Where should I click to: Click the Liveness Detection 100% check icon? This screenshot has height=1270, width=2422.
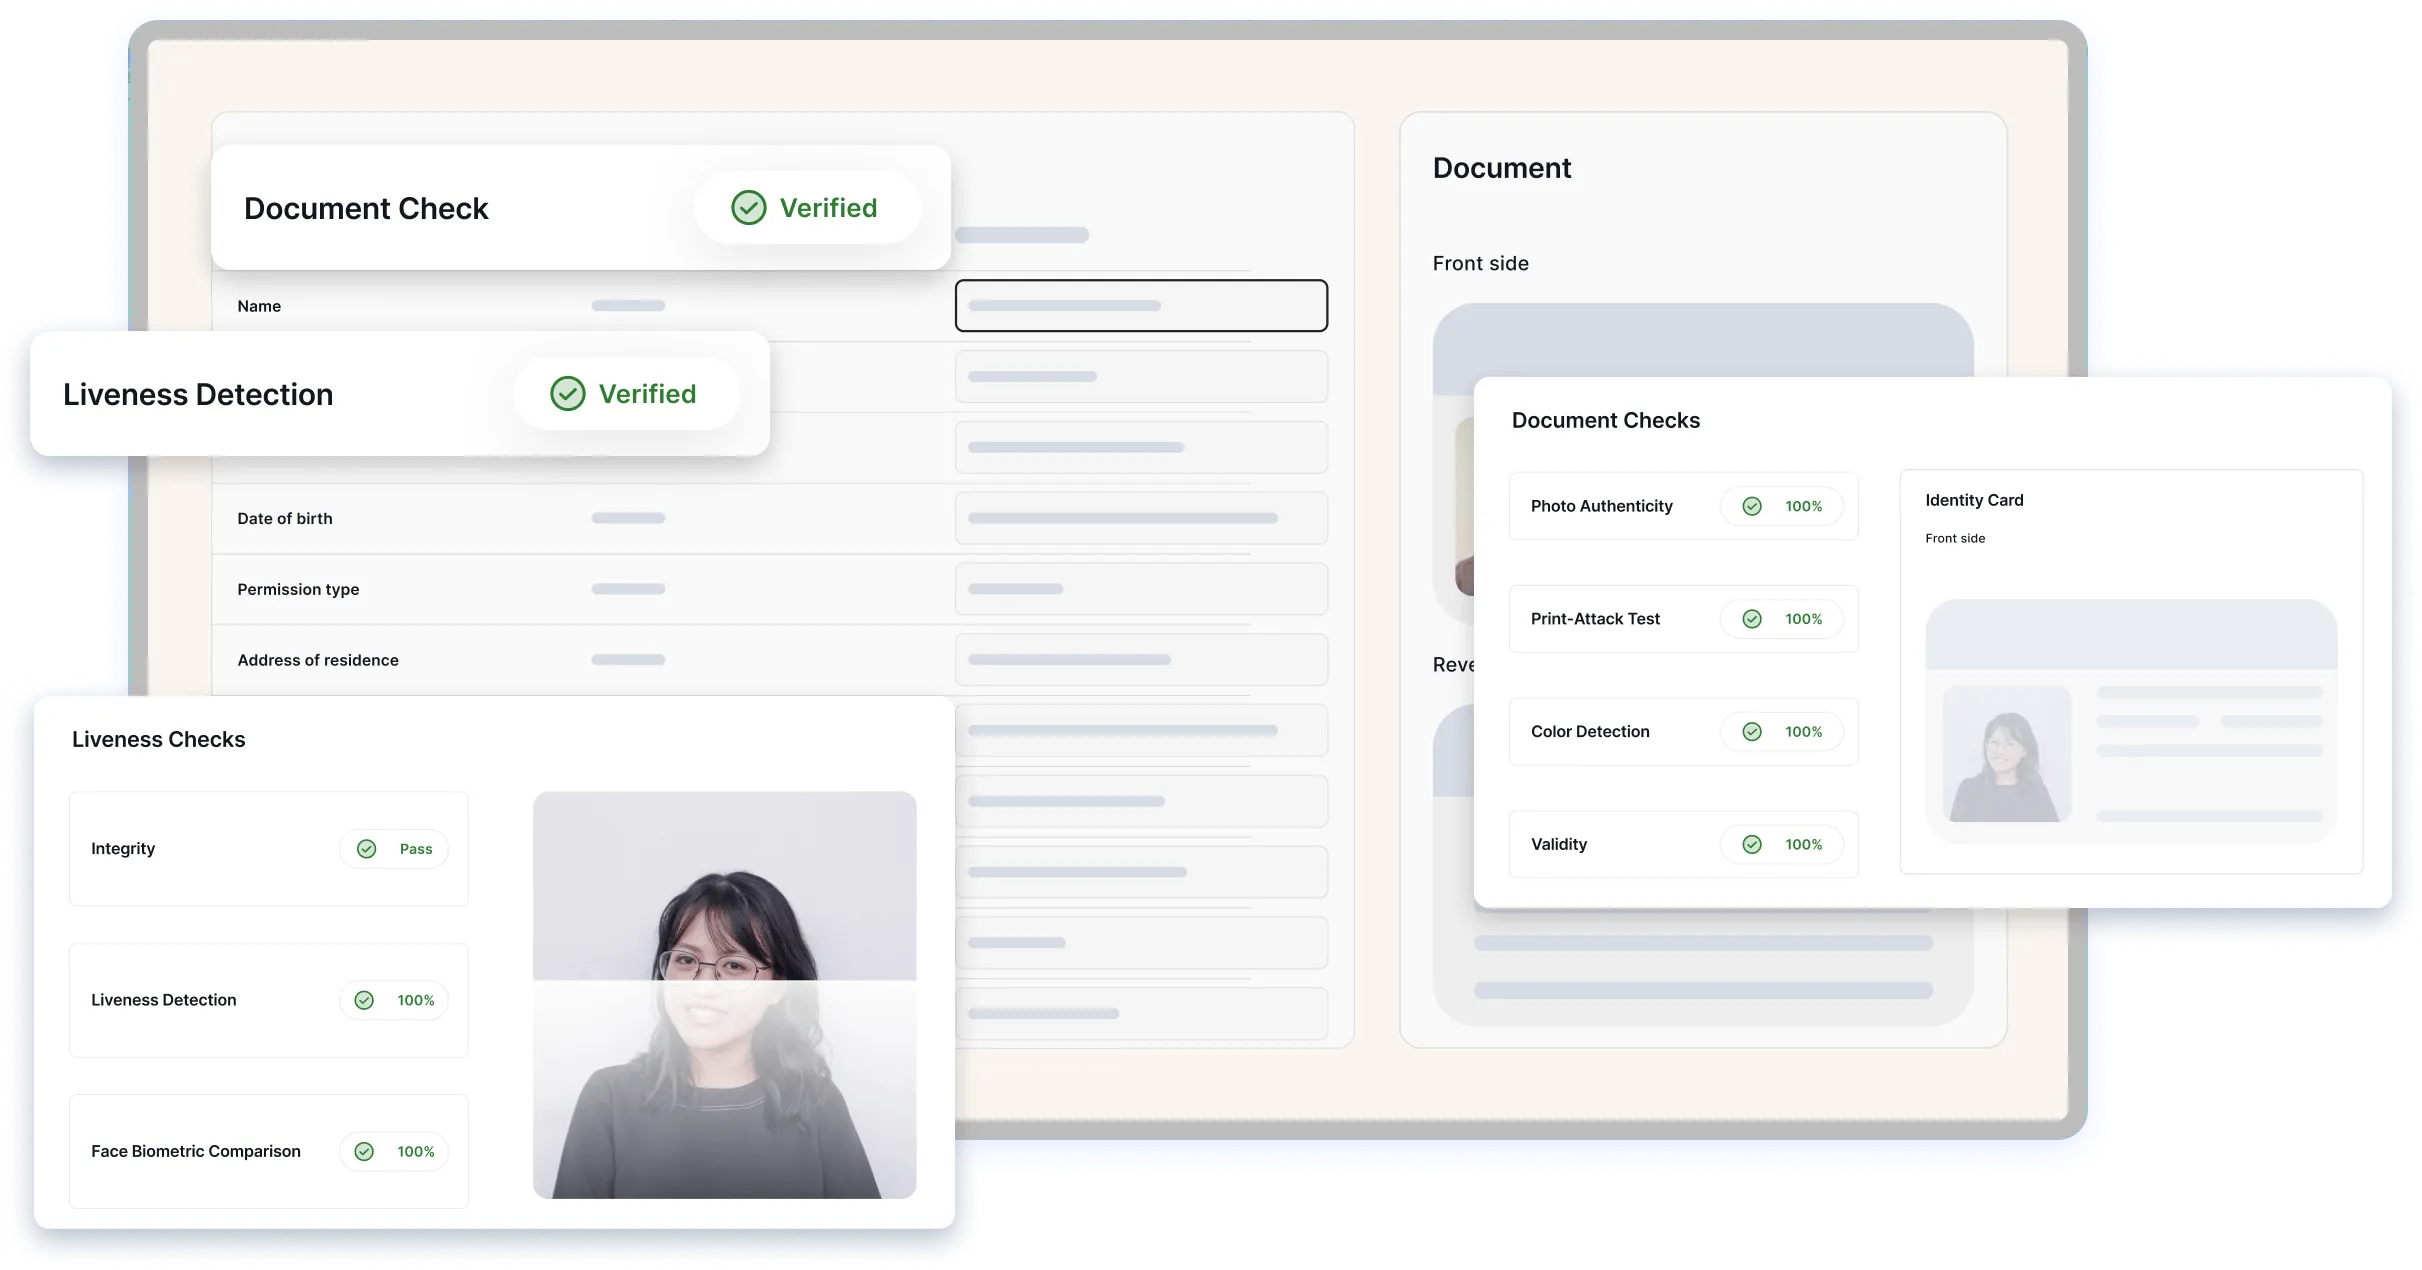(365, 1000)
